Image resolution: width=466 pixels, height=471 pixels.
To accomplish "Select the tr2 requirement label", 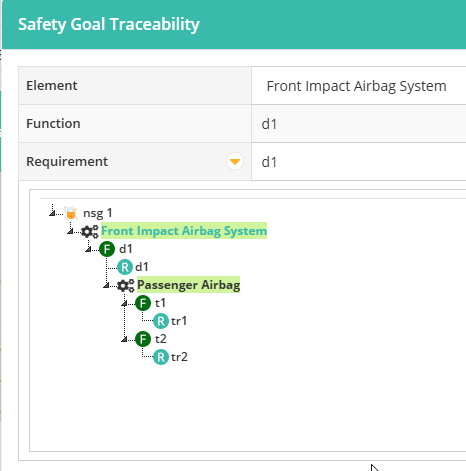I will pos(179,357).
